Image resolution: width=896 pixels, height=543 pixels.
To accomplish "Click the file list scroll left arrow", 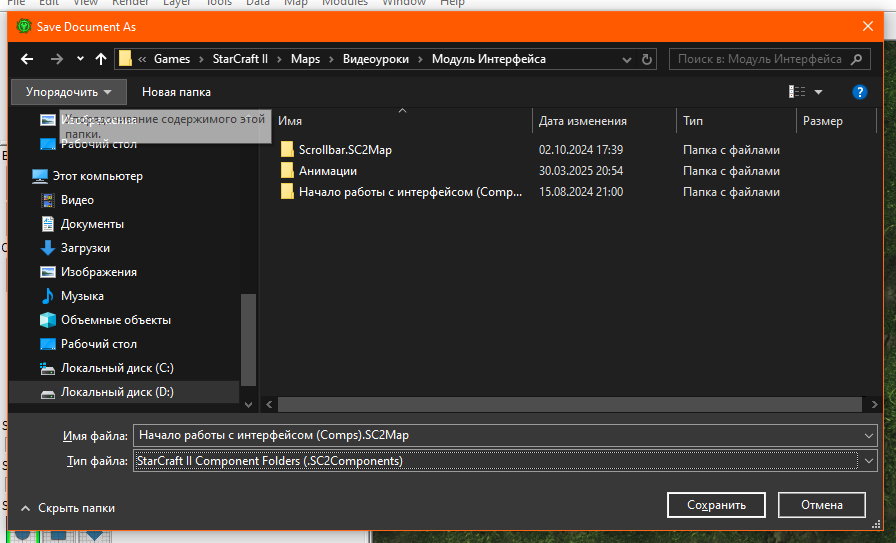I will point(269,404).
